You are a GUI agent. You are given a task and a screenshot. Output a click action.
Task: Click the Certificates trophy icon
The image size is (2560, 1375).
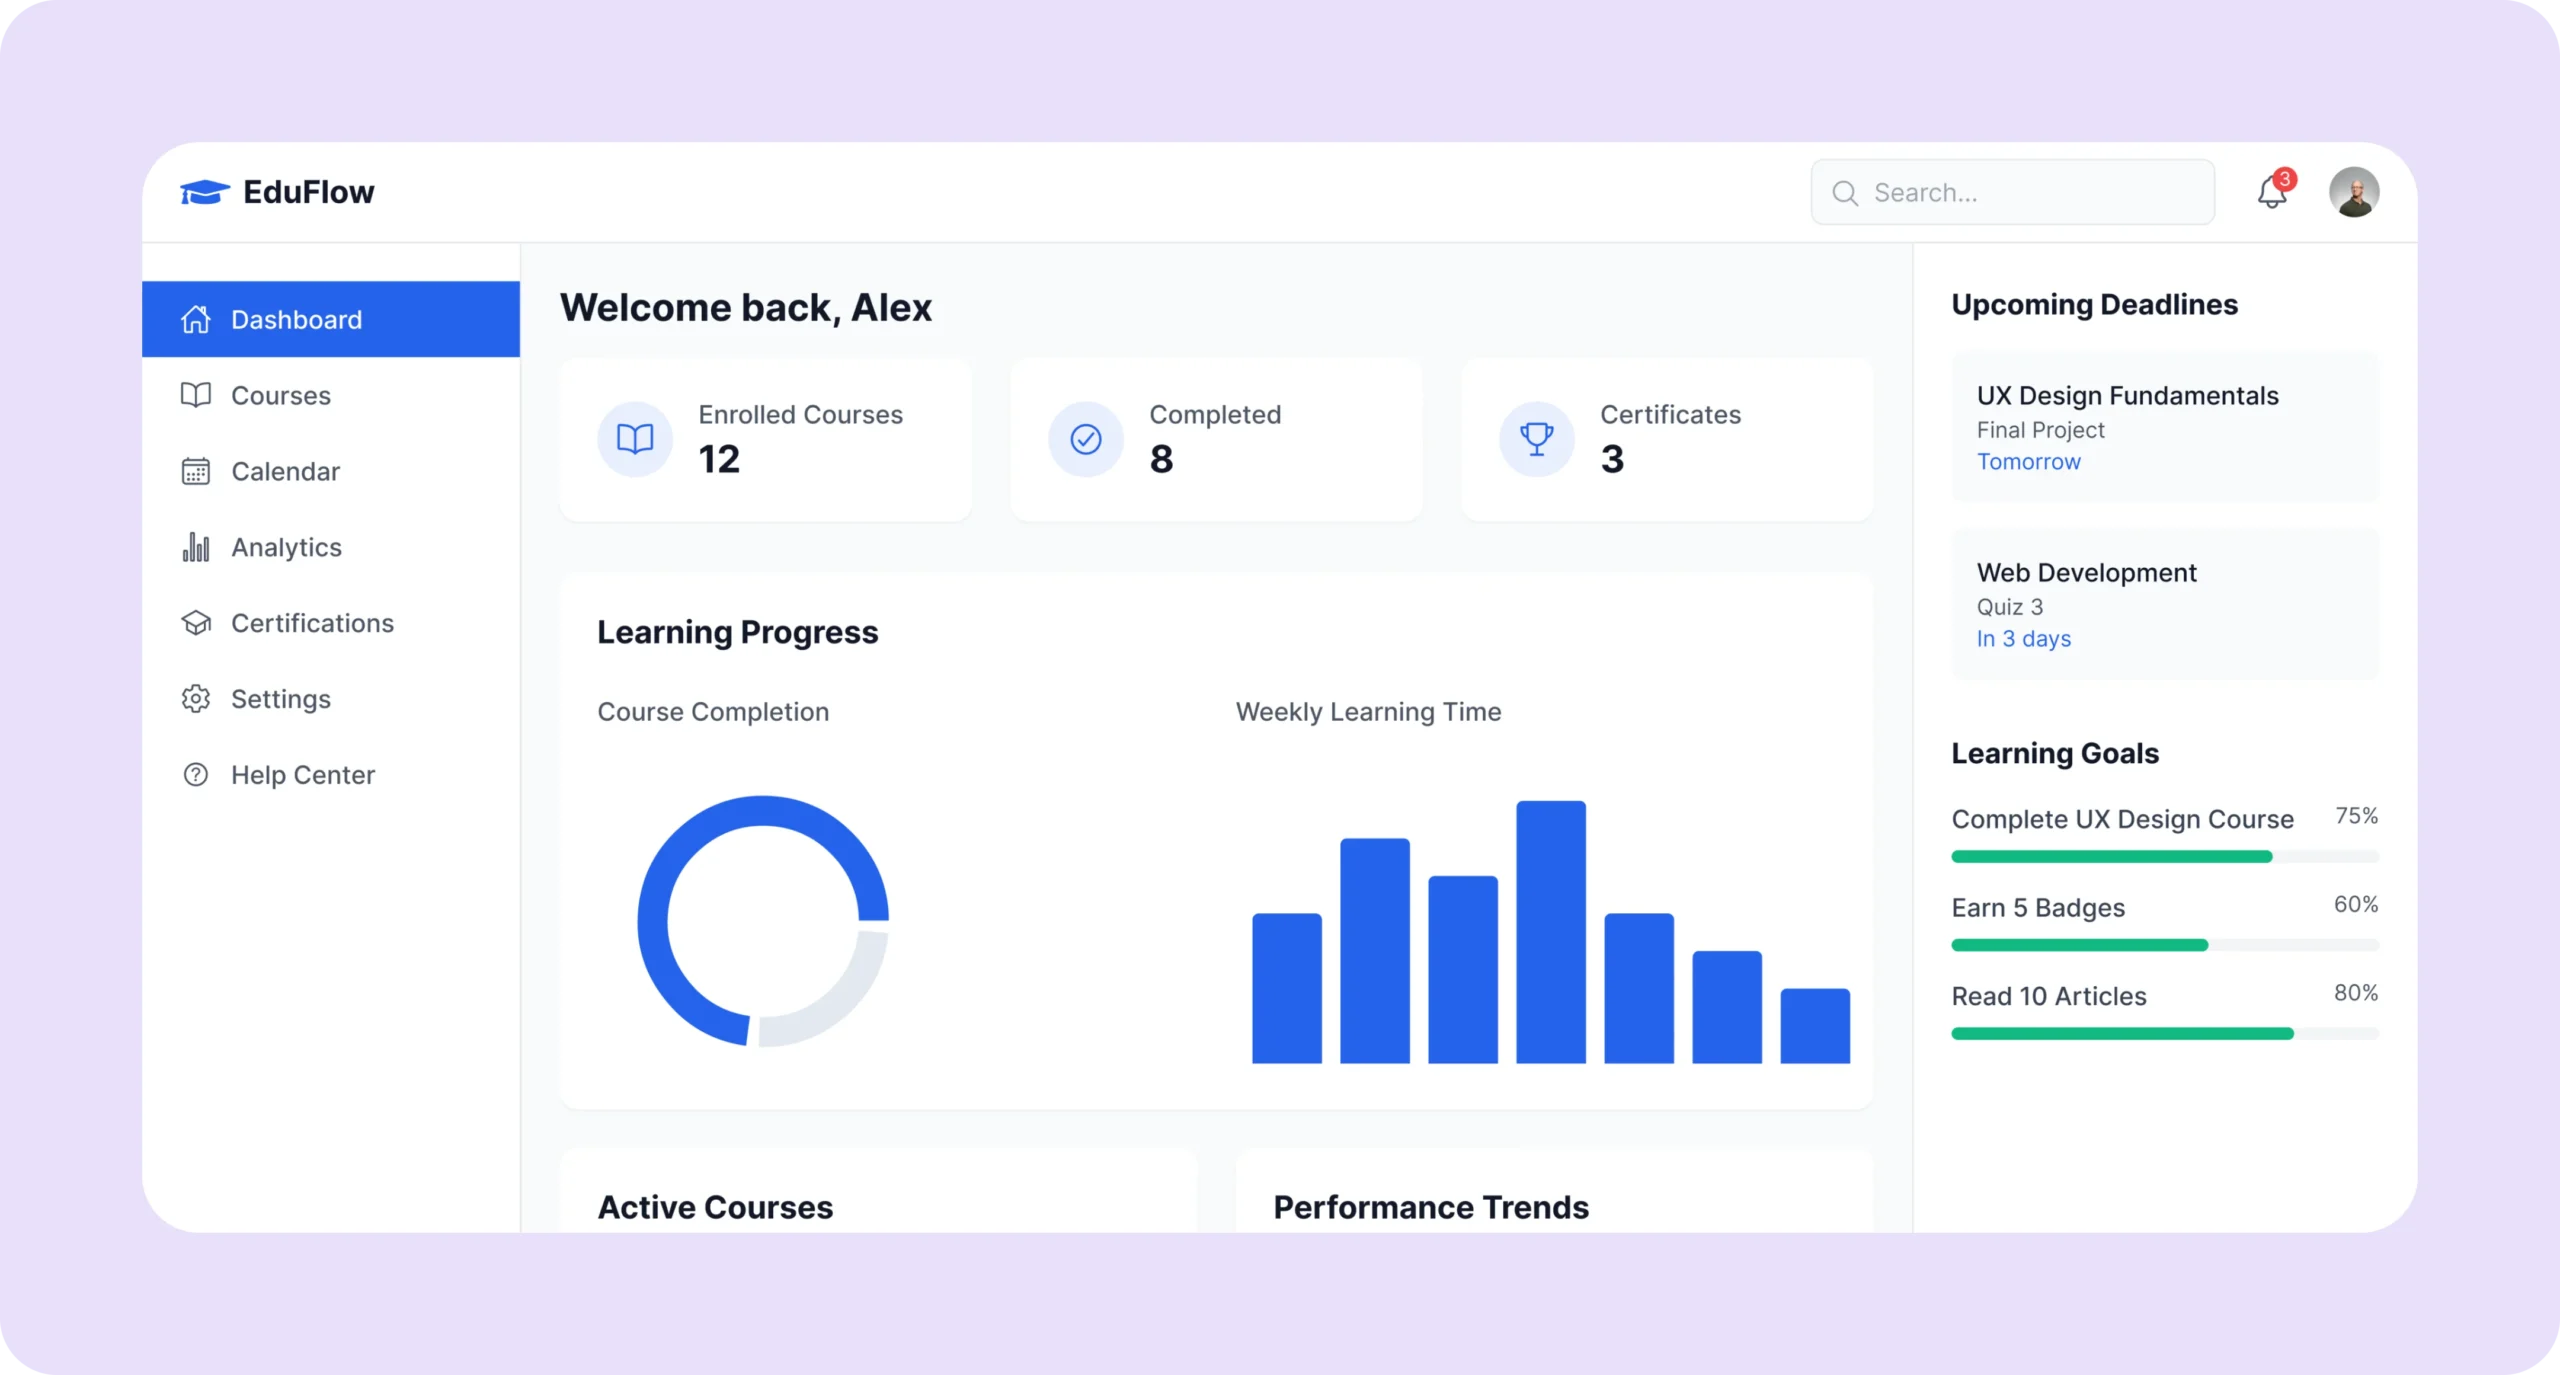[1536, 439]
